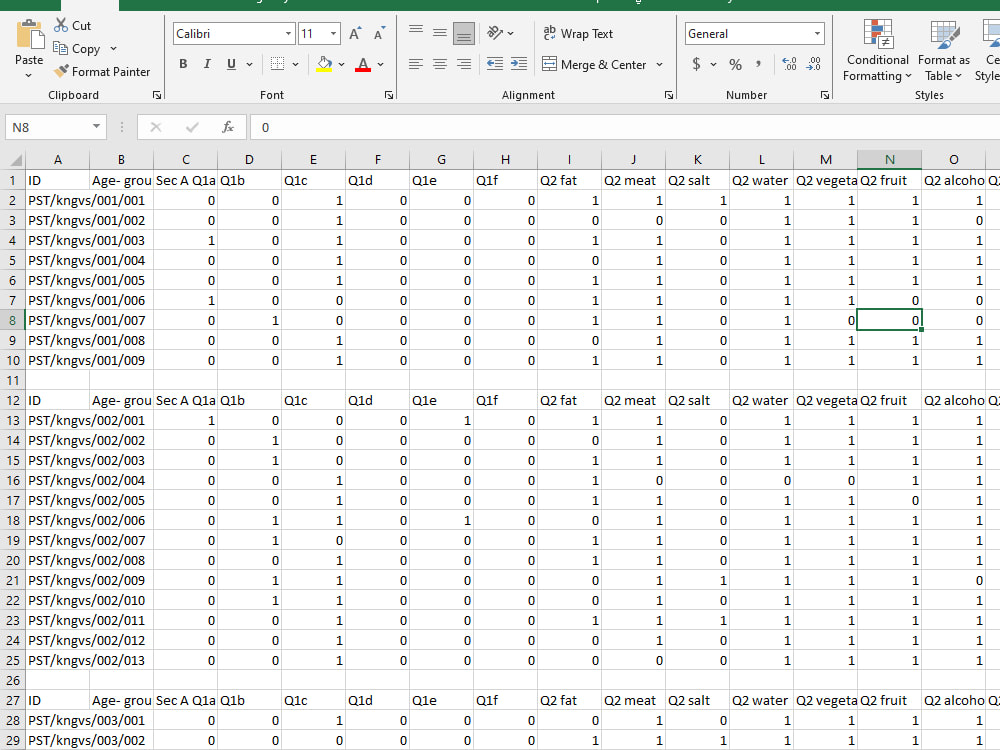The height and width of the screenshot is (750, 1000).
Task: Apply comma style format
Action: [x=758, y=64]
